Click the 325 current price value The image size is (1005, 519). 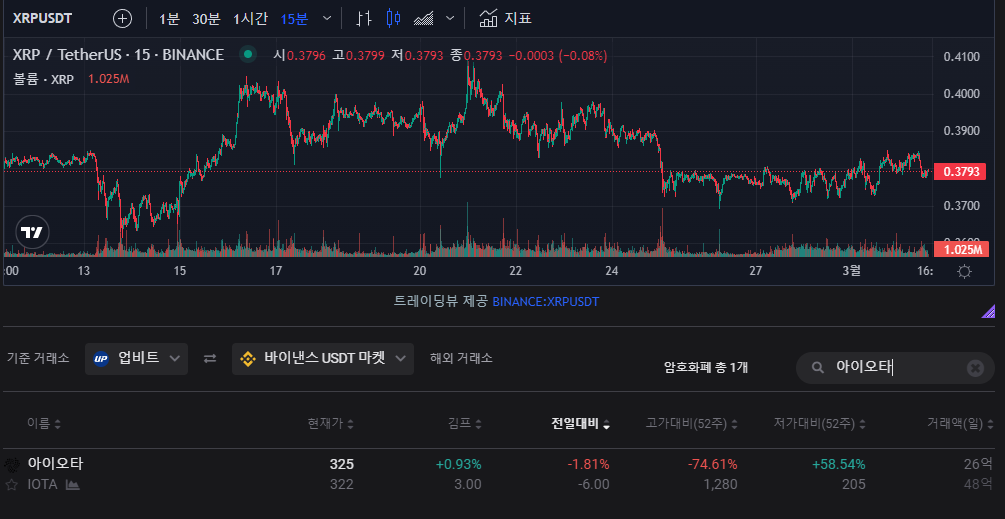pyautogui.click(x=342, y=464)
